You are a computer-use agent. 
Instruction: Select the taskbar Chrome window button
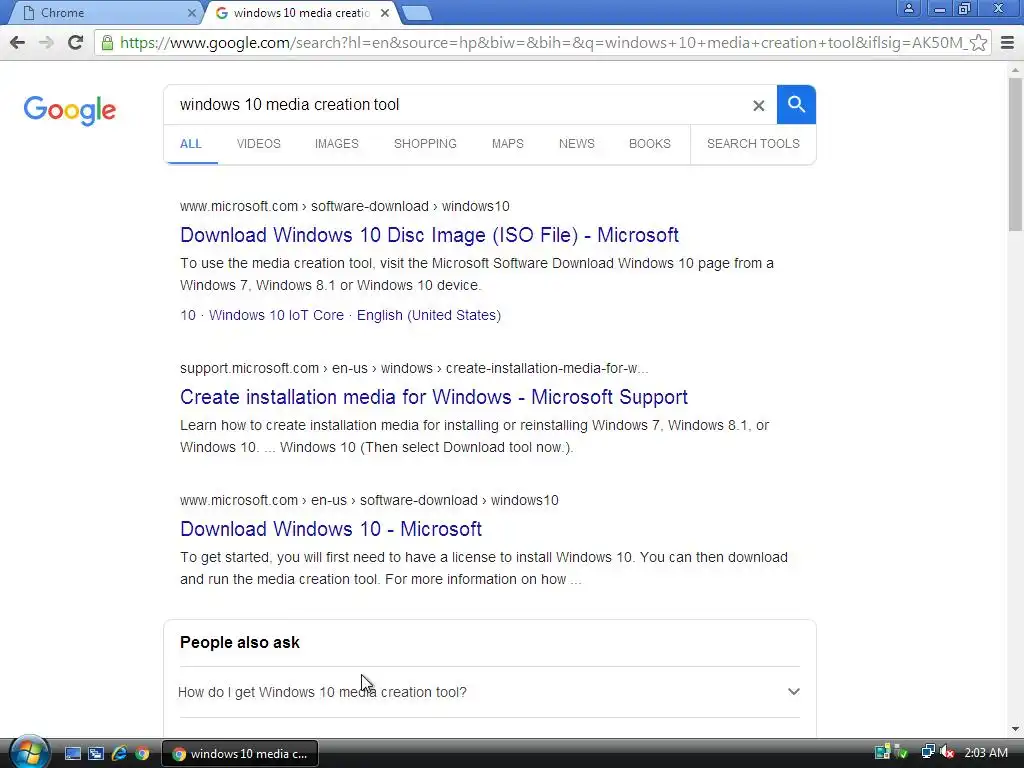240,754
